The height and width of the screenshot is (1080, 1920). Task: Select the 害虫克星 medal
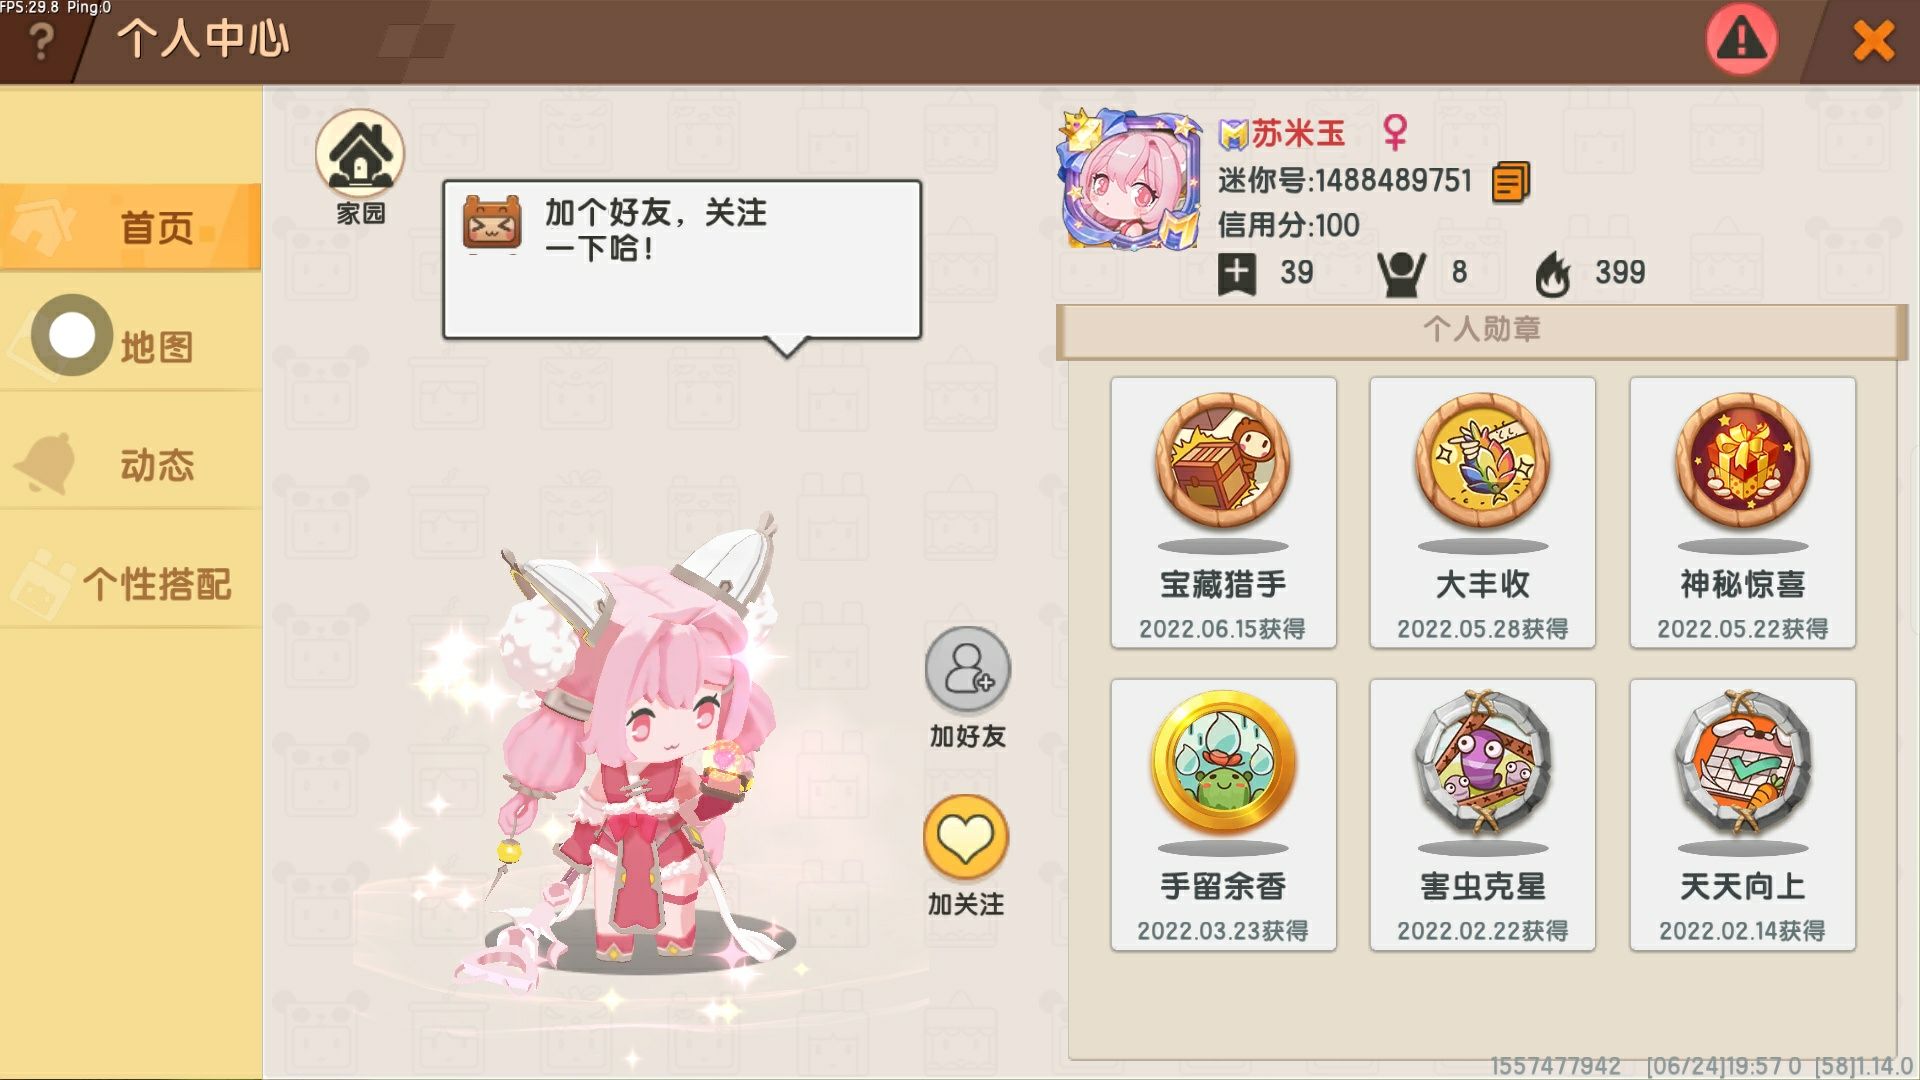[x=1482, y=814]
